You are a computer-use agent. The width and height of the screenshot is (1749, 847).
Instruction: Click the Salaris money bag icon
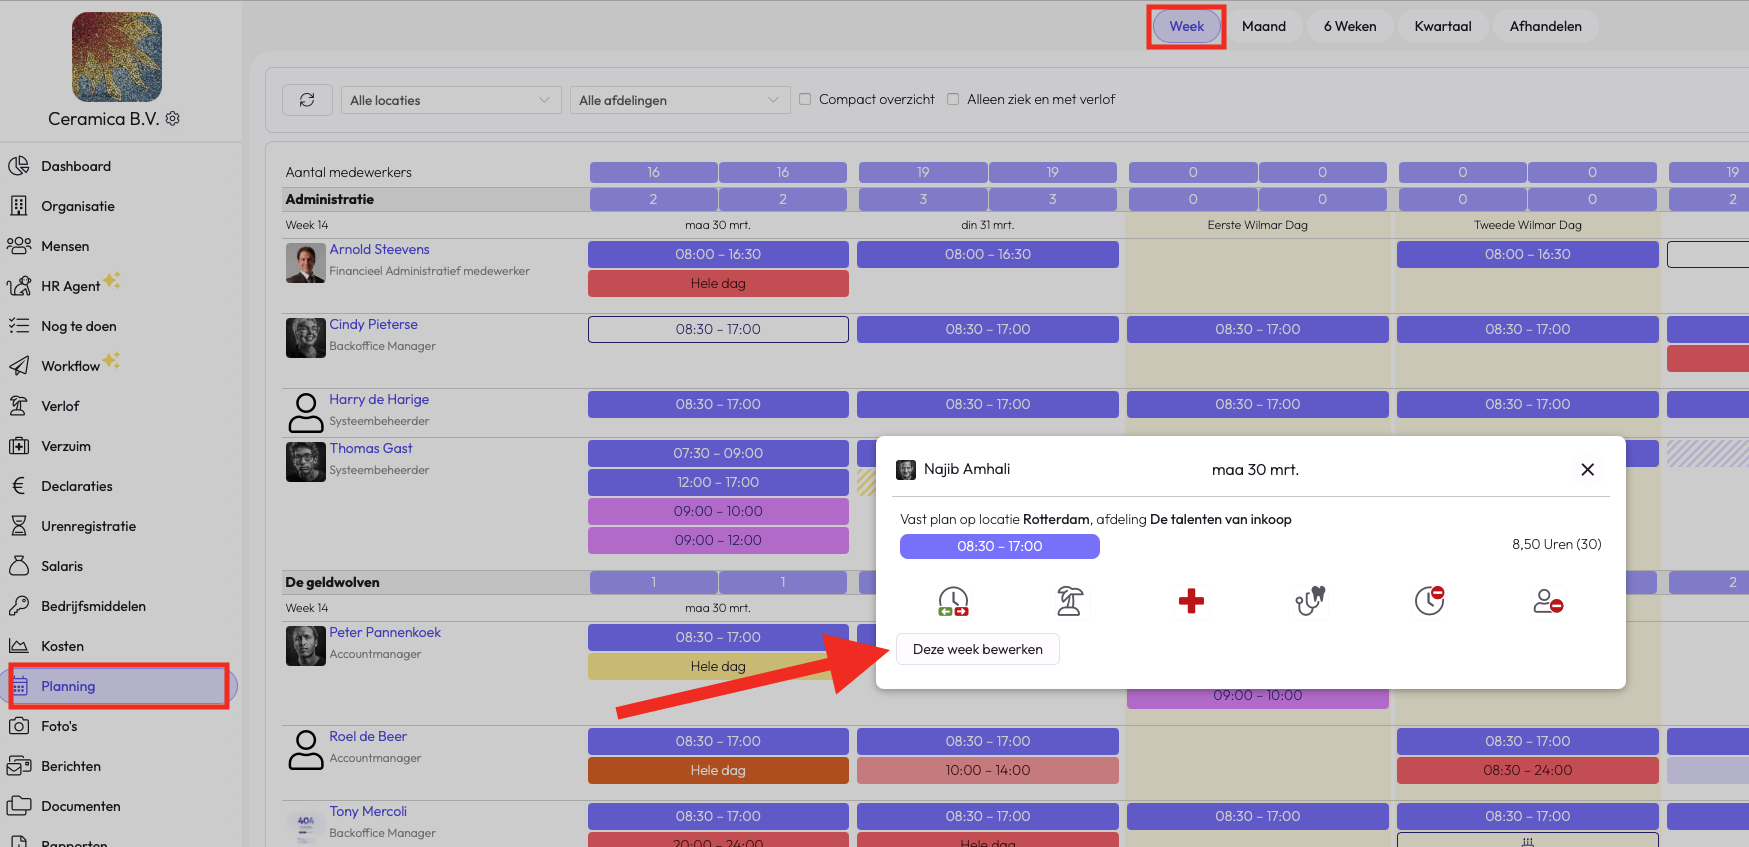pyautogui.click(x=18, y=566)
